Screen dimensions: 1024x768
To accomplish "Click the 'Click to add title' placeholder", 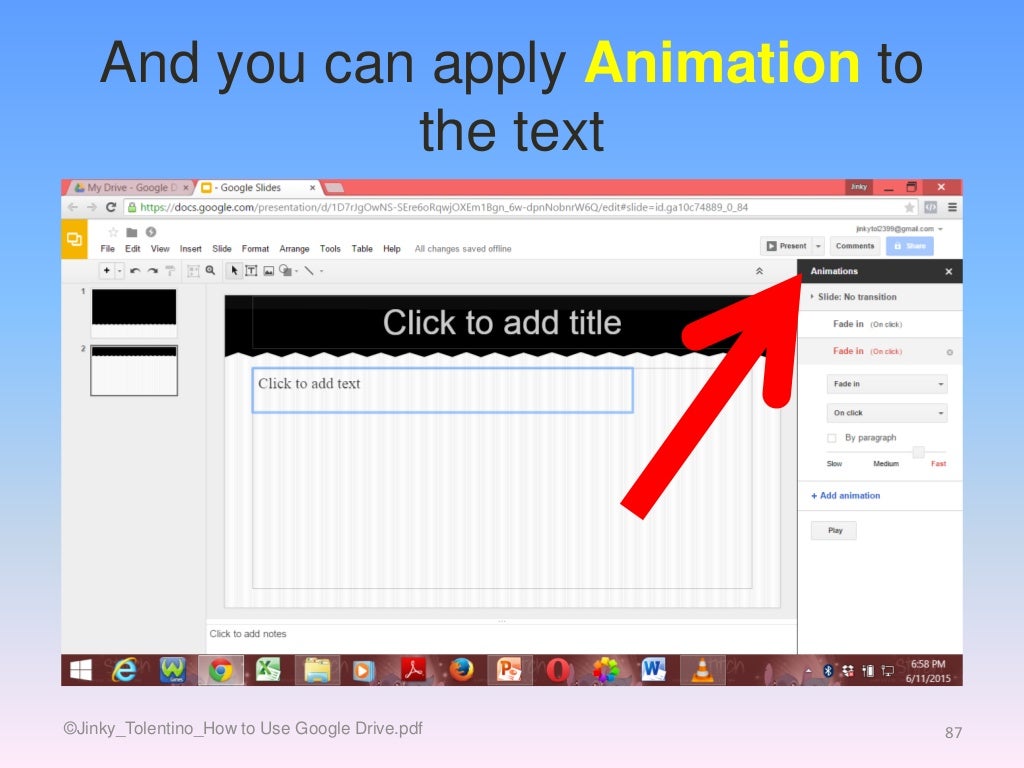I will [502, 323].
